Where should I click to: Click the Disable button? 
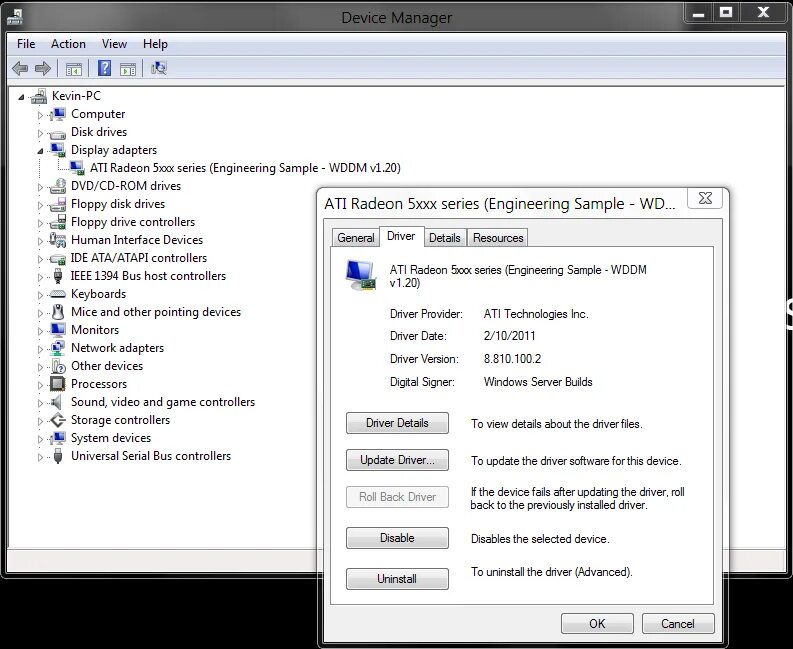pos(397,538)
